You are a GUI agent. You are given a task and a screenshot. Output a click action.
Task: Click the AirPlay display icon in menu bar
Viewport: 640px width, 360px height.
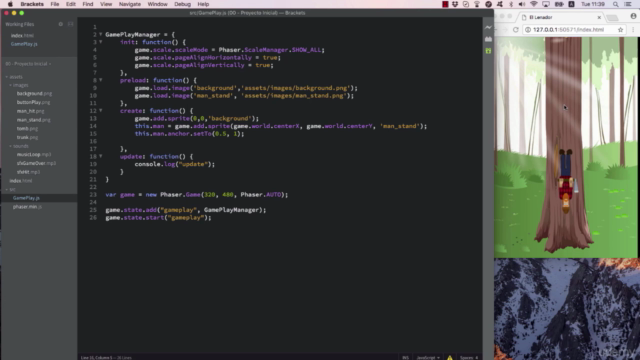(x=546, y=4)
